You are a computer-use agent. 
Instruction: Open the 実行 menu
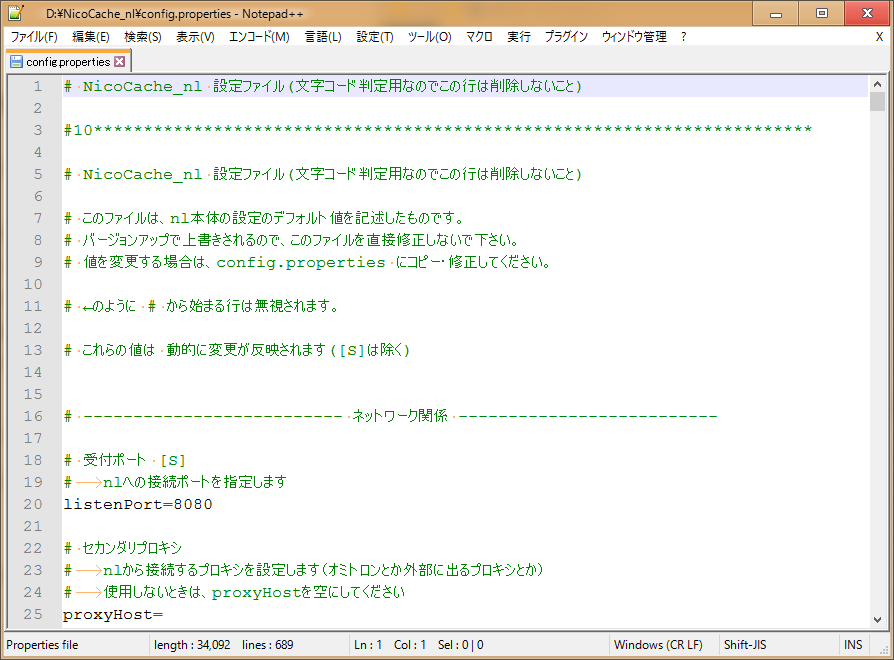519,37
